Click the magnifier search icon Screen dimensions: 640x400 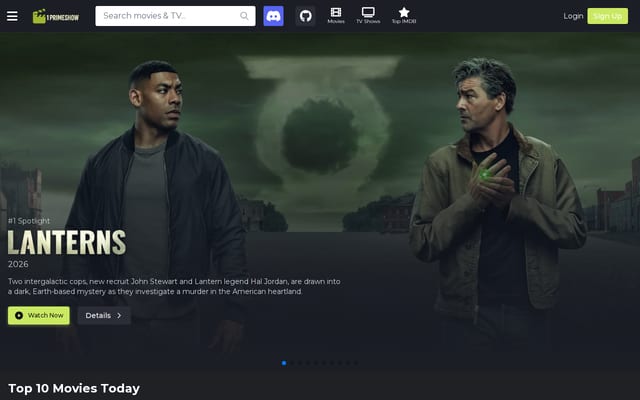click(244, 16)
